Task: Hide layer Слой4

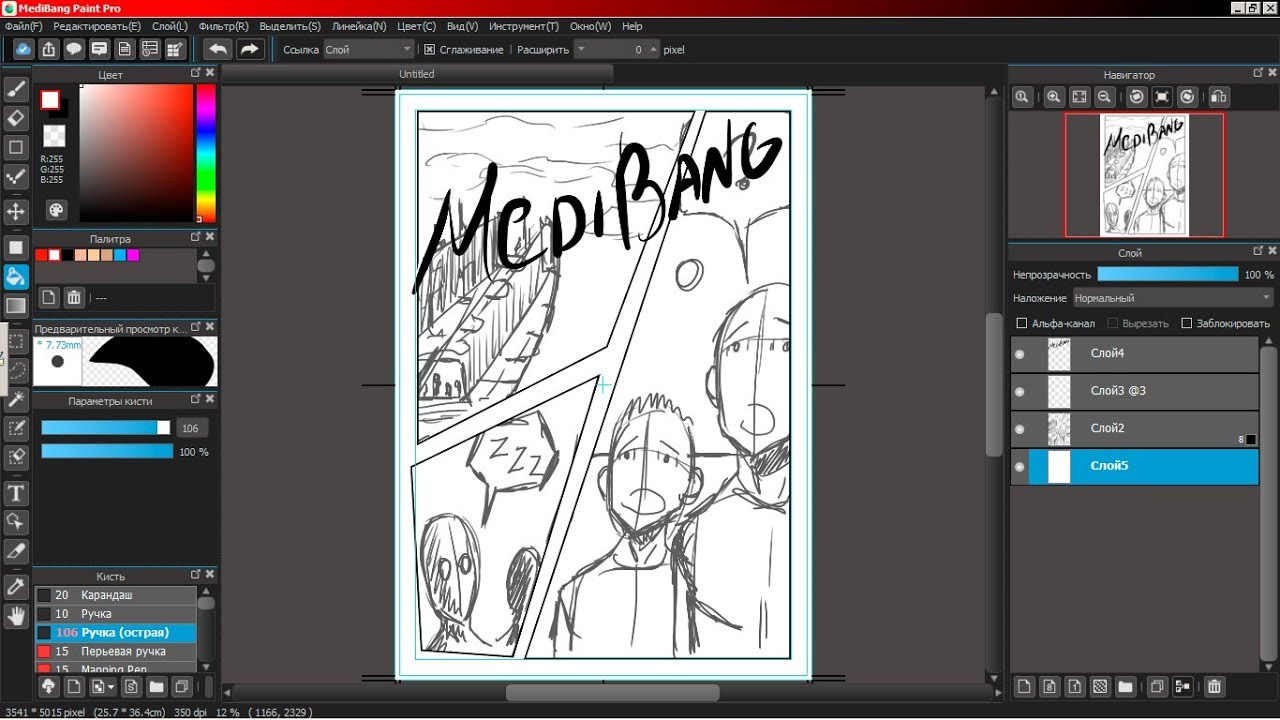Action: coord(1020,354)
